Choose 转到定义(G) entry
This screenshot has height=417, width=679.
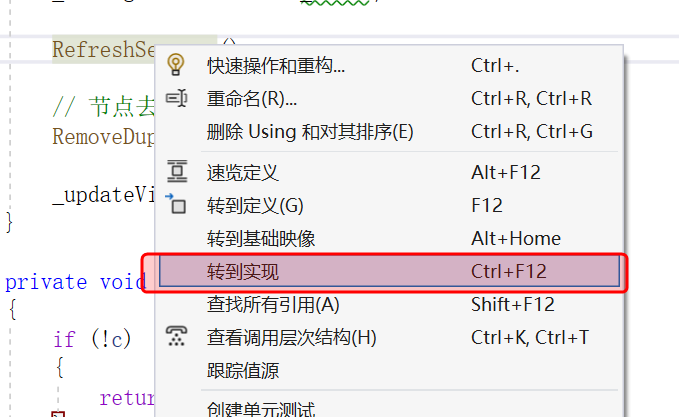pyautogui.click(x=389, y=205)
